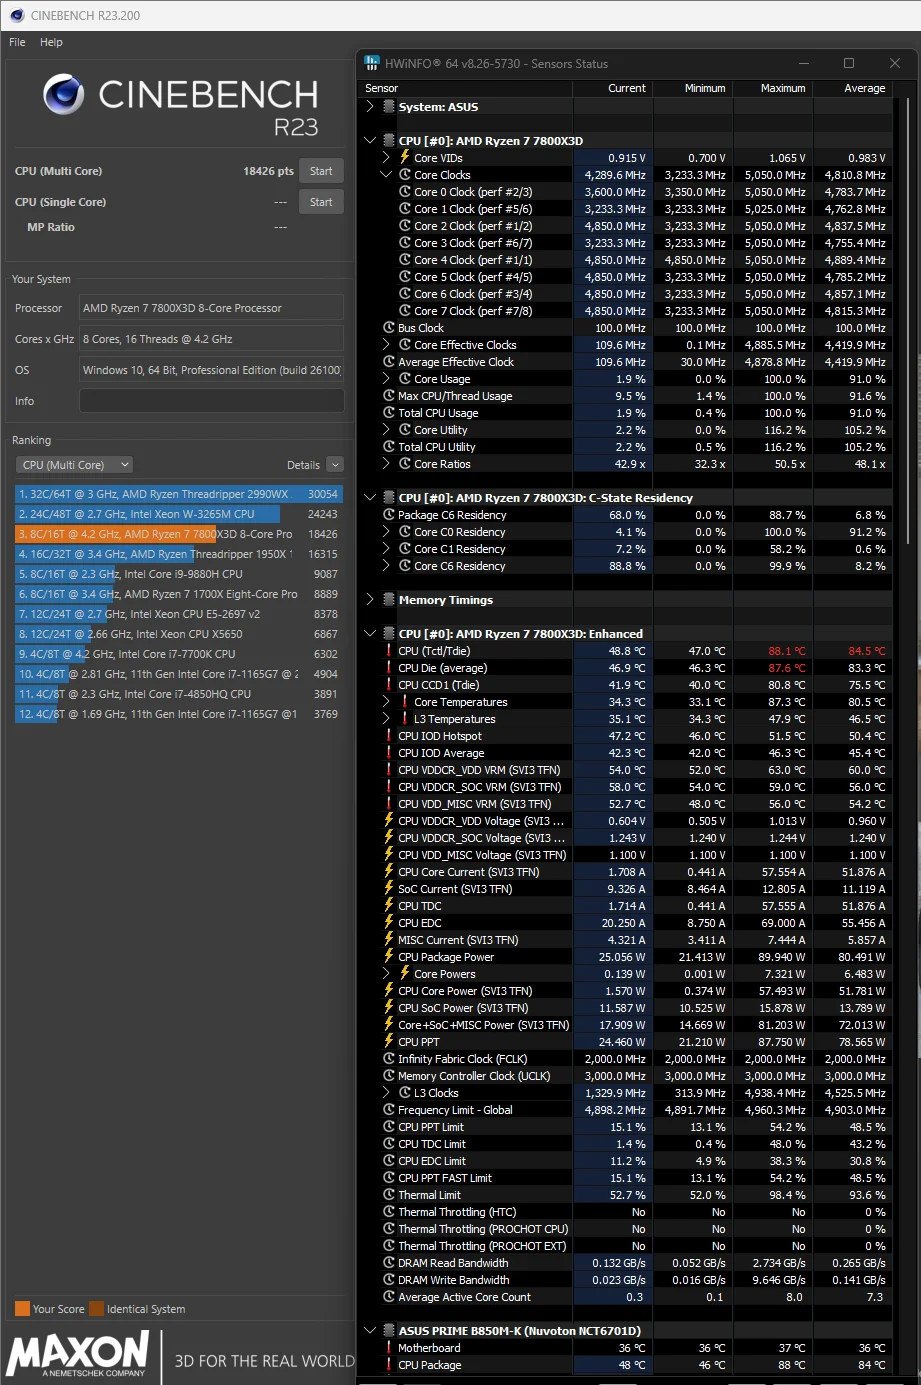This screenshot has height=1385, width=921.
Task: Click the Thermal Limit icon
Action: click(389, 1195)
